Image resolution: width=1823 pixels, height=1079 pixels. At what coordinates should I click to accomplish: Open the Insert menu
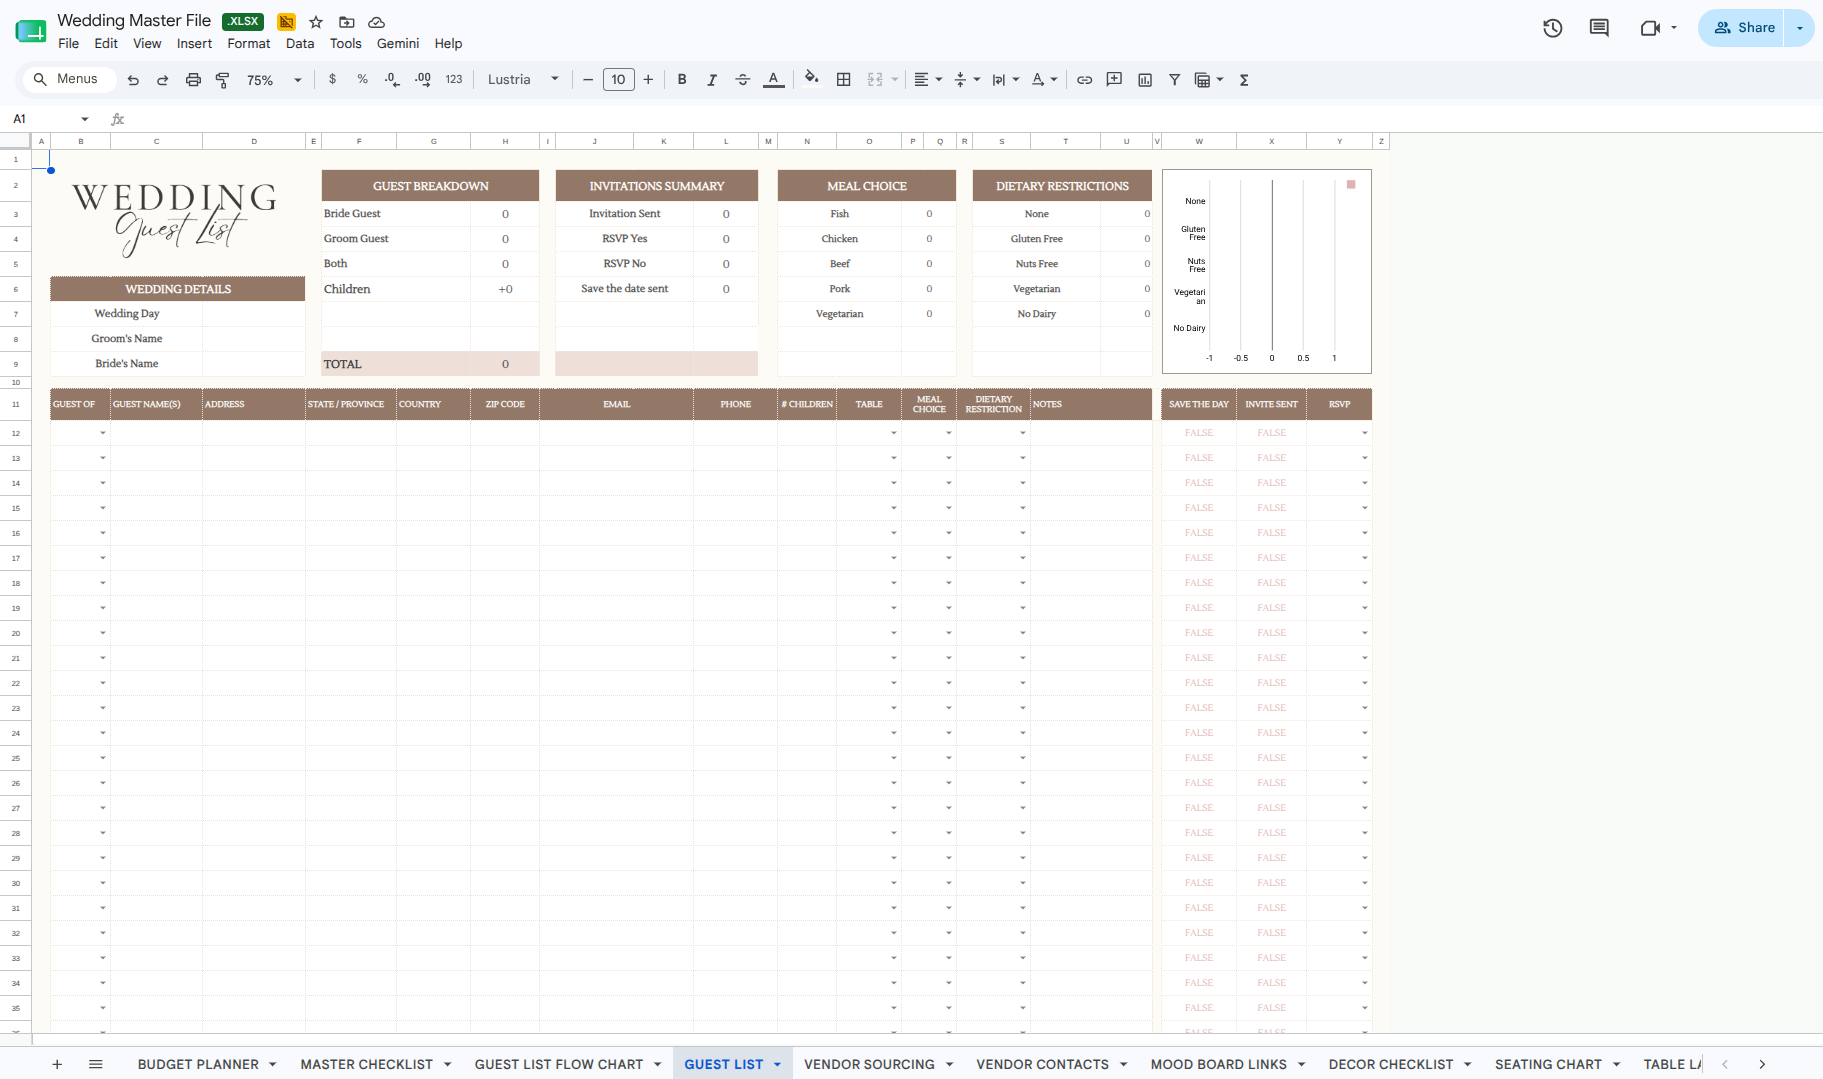point(194,43)
